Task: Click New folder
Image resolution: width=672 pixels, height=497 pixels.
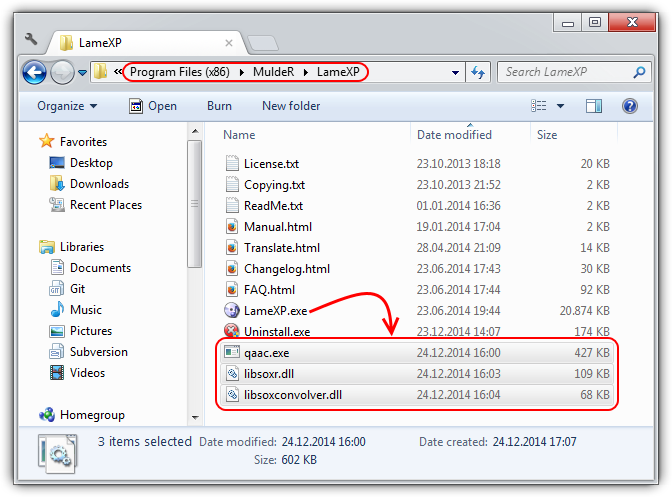Action: [x=291, y=106]
